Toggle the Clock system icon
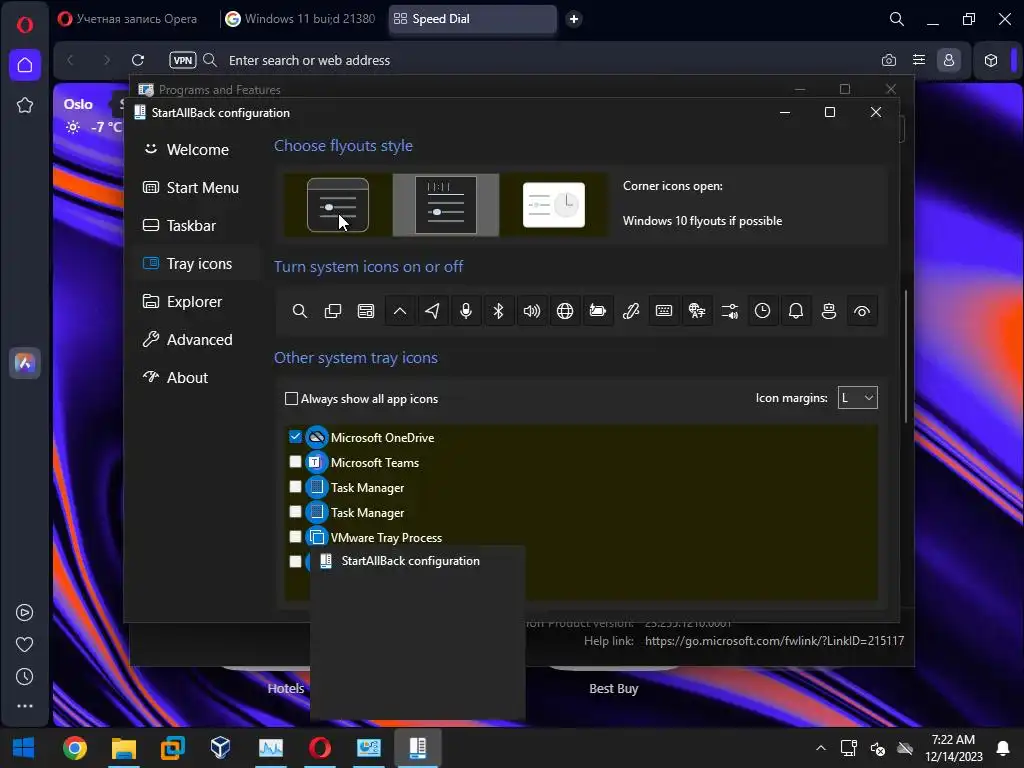1024x768 pixels. 762,311
